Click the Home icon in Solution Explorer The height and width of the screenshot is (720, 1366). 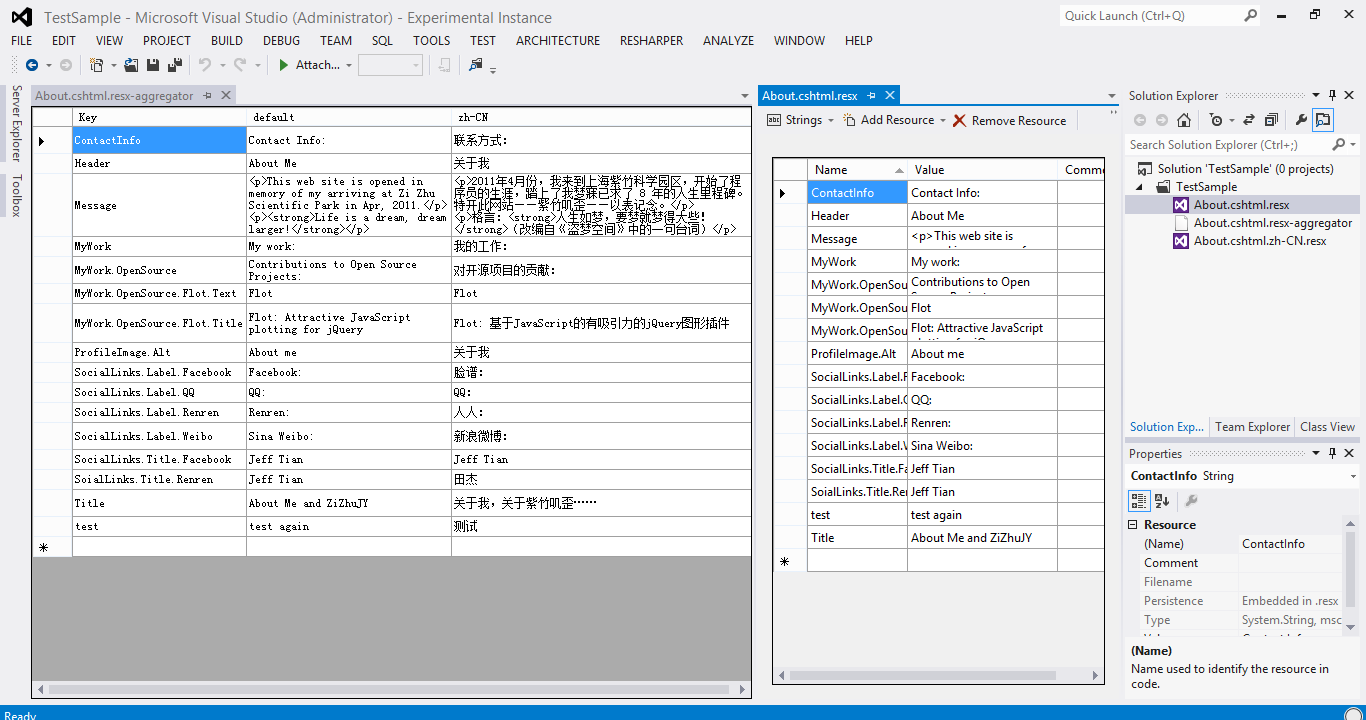pos(1184,120)
